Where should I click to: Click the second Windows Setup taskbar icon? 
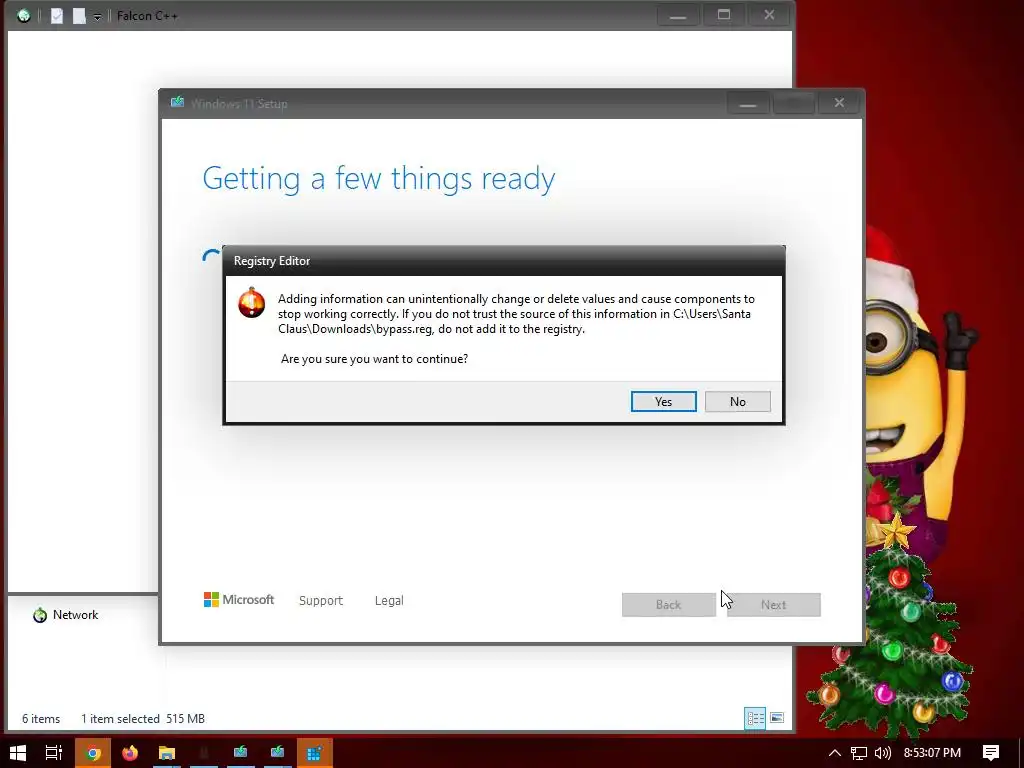278,753
